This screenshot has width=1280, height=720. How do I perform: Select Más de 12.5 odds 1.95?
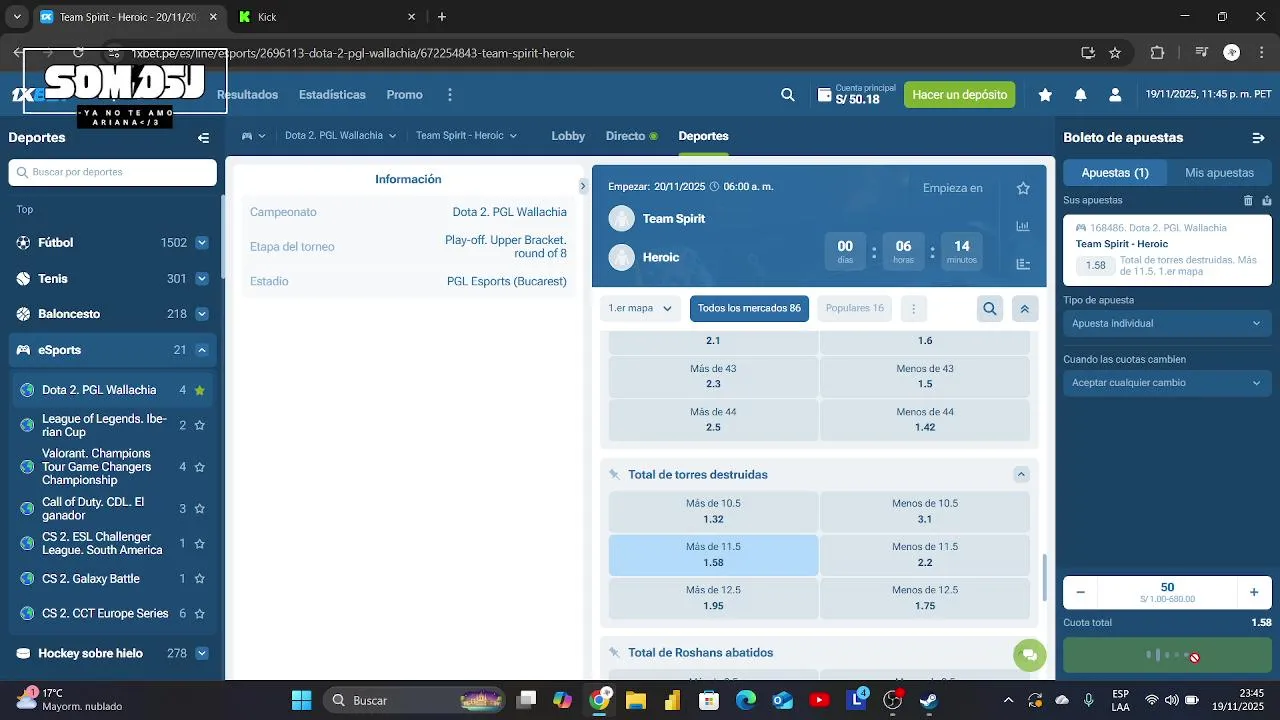point(713,598)
